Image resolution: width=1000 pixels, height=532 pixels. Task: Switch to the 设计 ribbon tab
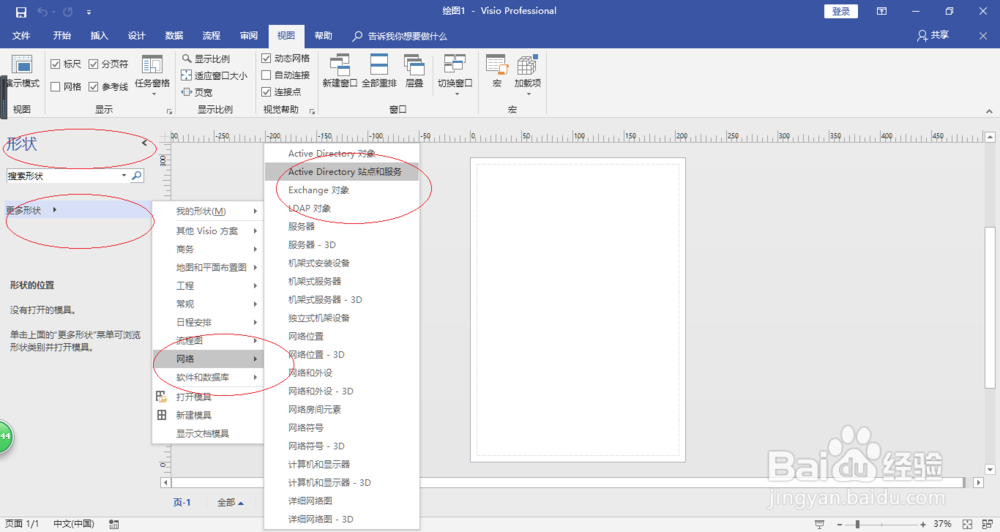(x=136, y=36)
